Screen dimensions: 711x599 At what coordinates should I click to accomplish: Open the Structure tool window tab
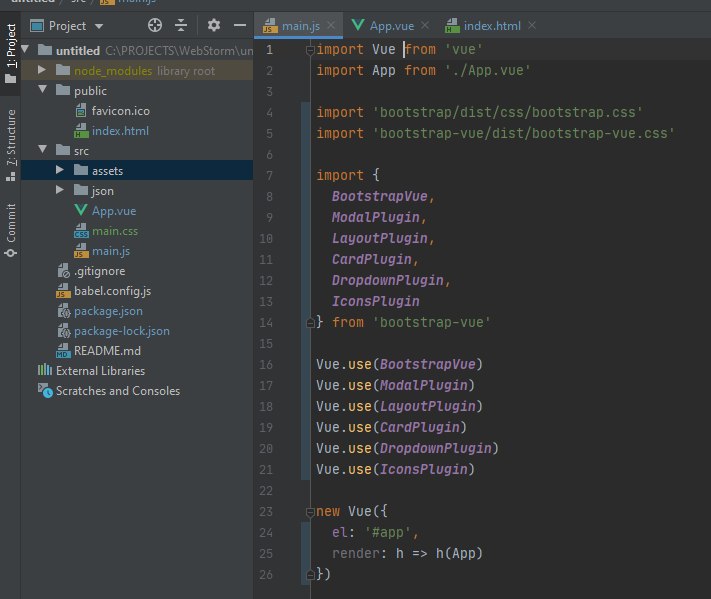click(x=10, y=145)
